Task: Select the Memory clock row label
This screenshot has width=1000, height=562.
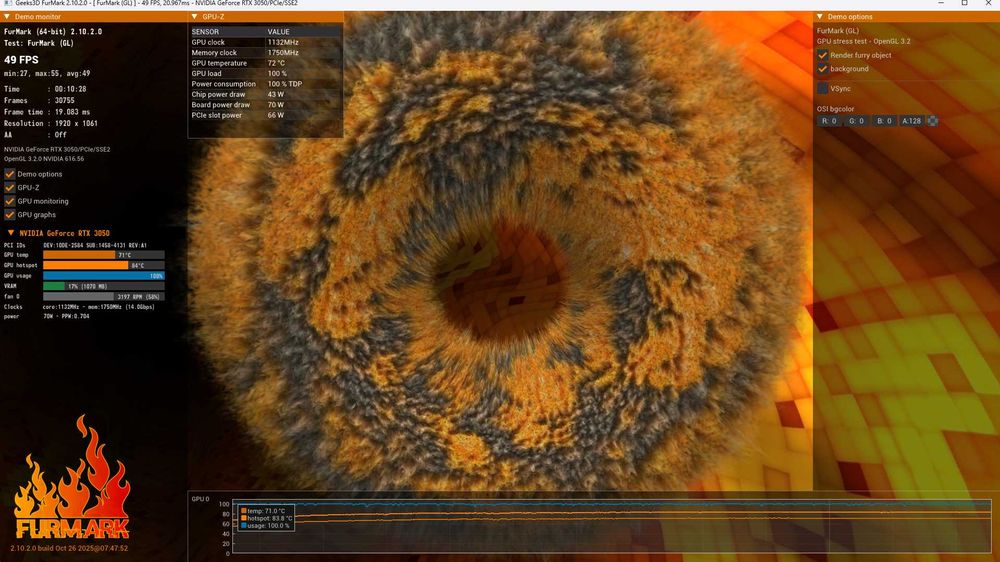Action: [214, 52]
